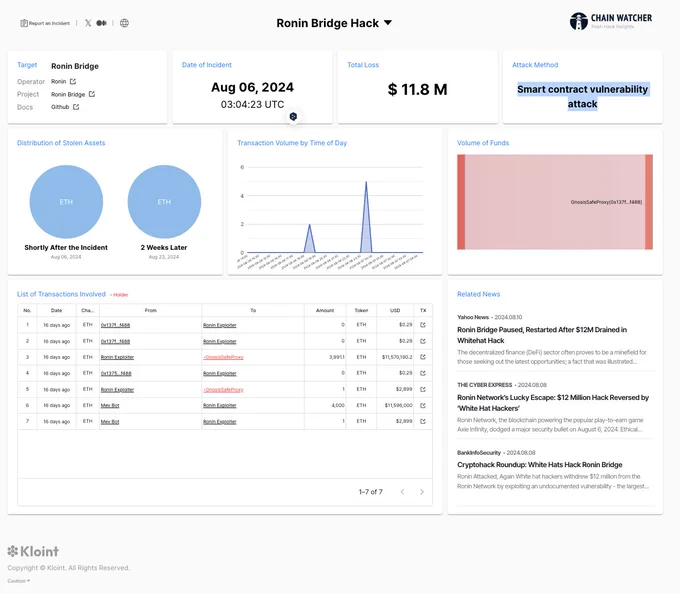The width and height of the screenshot is (680, 594).
Task: Open Ronin Exploiter To address in row 1
Action: click(219, 325)
